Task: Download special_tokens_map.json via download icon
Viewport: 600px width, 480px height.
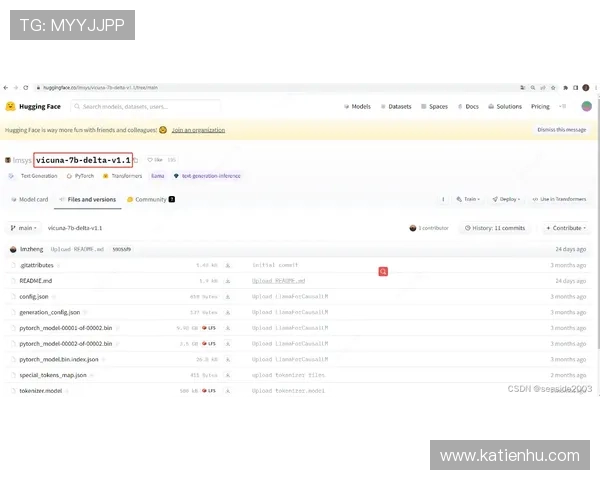Action: 228,375
